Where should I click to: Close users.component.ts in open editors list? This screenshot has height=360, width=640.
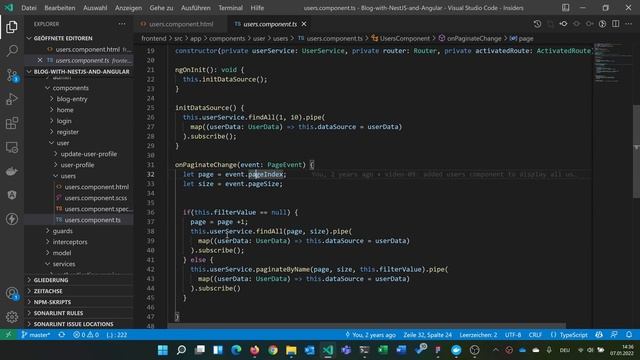coord(40,60)
